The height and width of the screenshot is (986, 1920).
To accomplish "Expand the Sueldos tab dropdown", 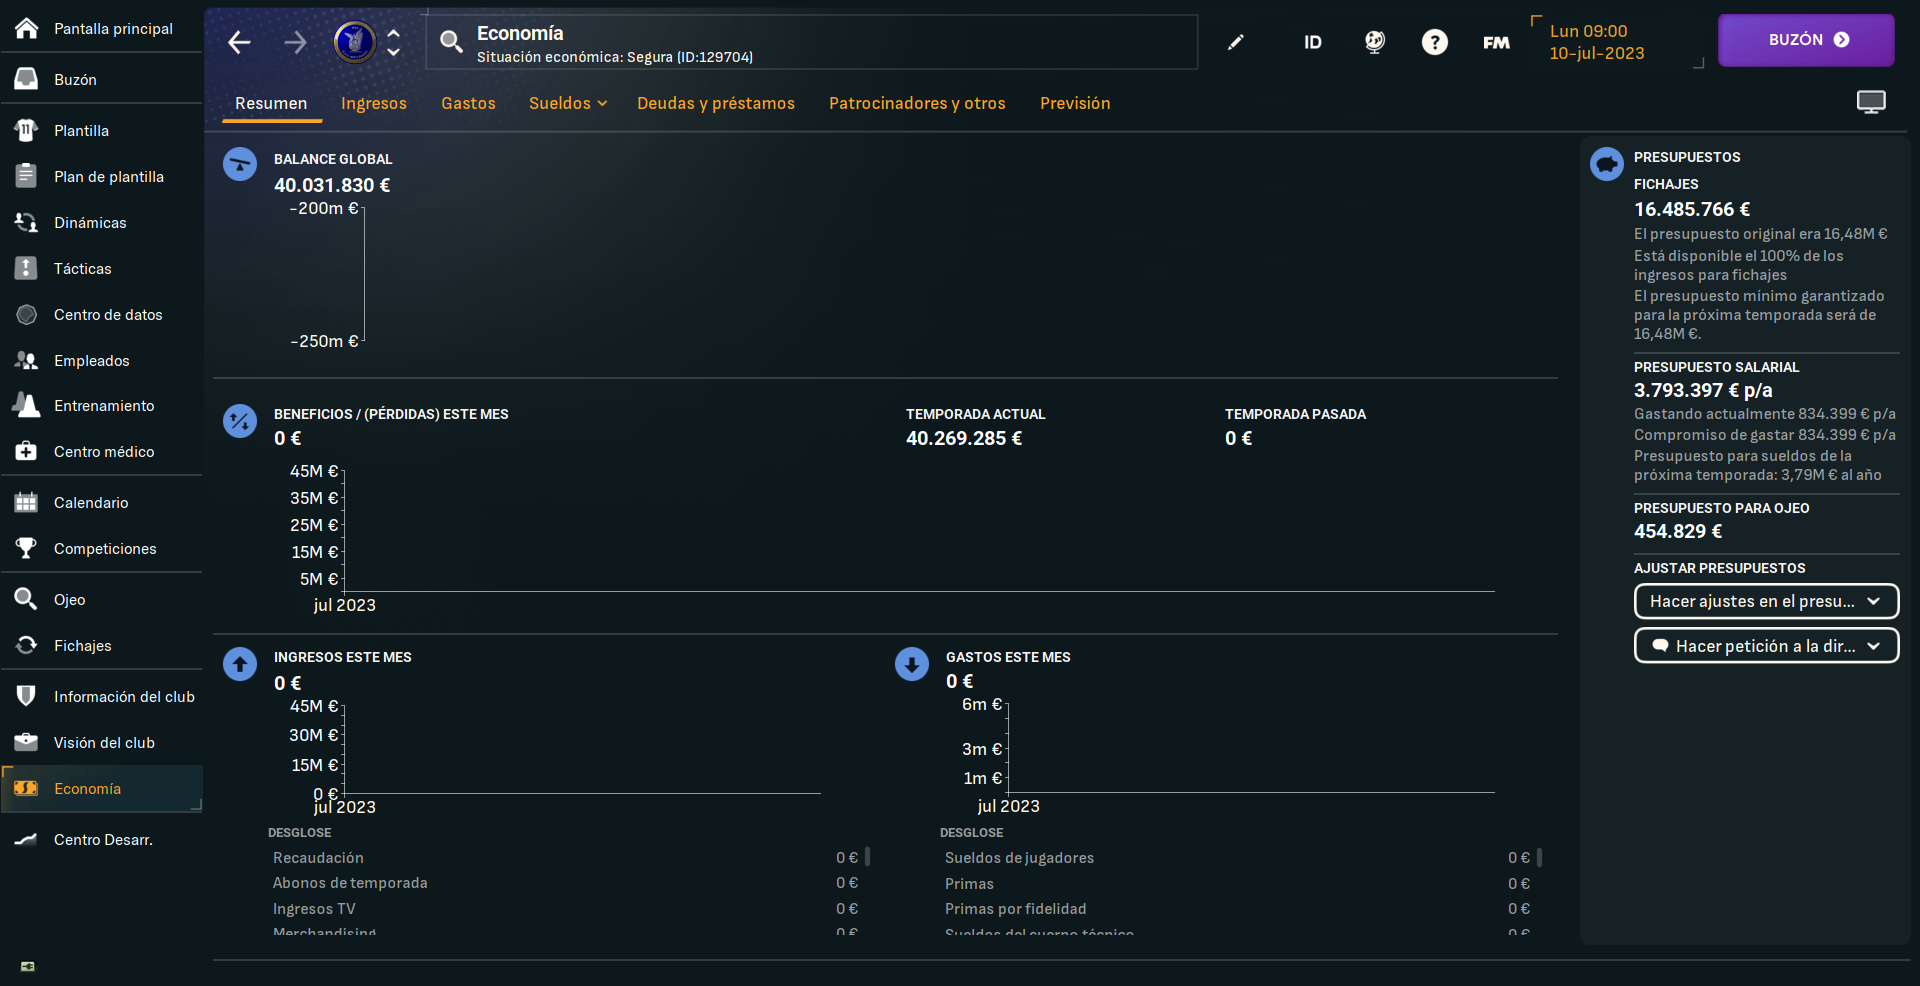I will (x=602, y=103).
